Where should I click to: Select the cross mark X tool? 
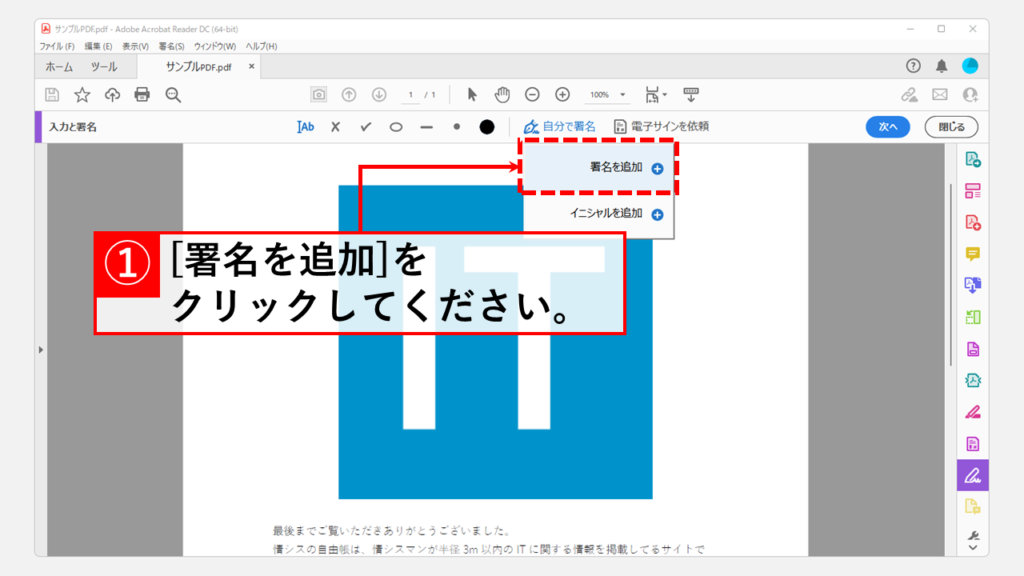(336, 127)
